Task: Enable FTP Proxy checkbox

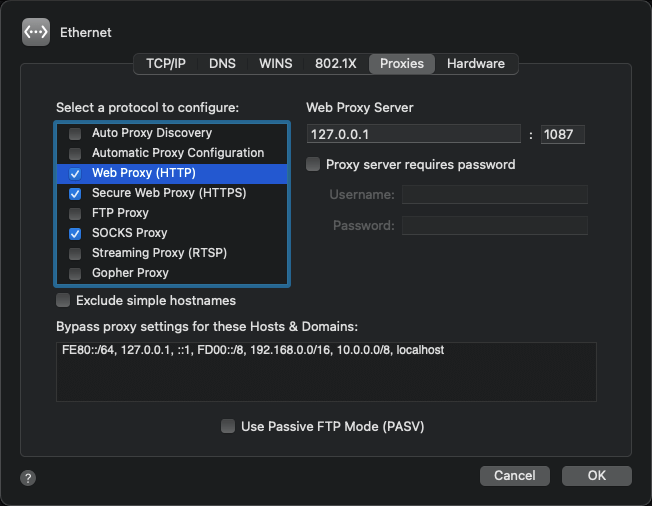Action: 75,213
